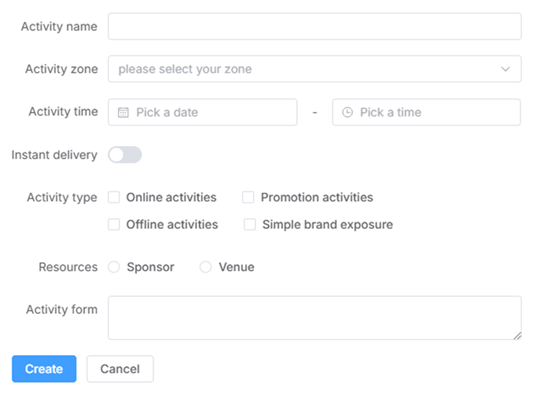Viewport: 554px width, 402px height.
Task: Select the Sponsor radio button
Action: click(x=114, y=267)
